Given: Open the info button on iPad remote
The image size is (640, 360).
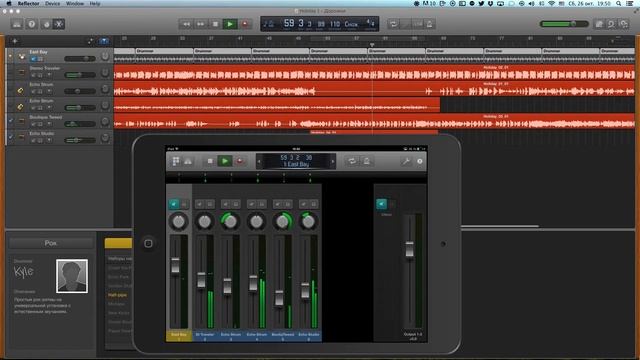Looking at the screenshot, I should (420, 161).
